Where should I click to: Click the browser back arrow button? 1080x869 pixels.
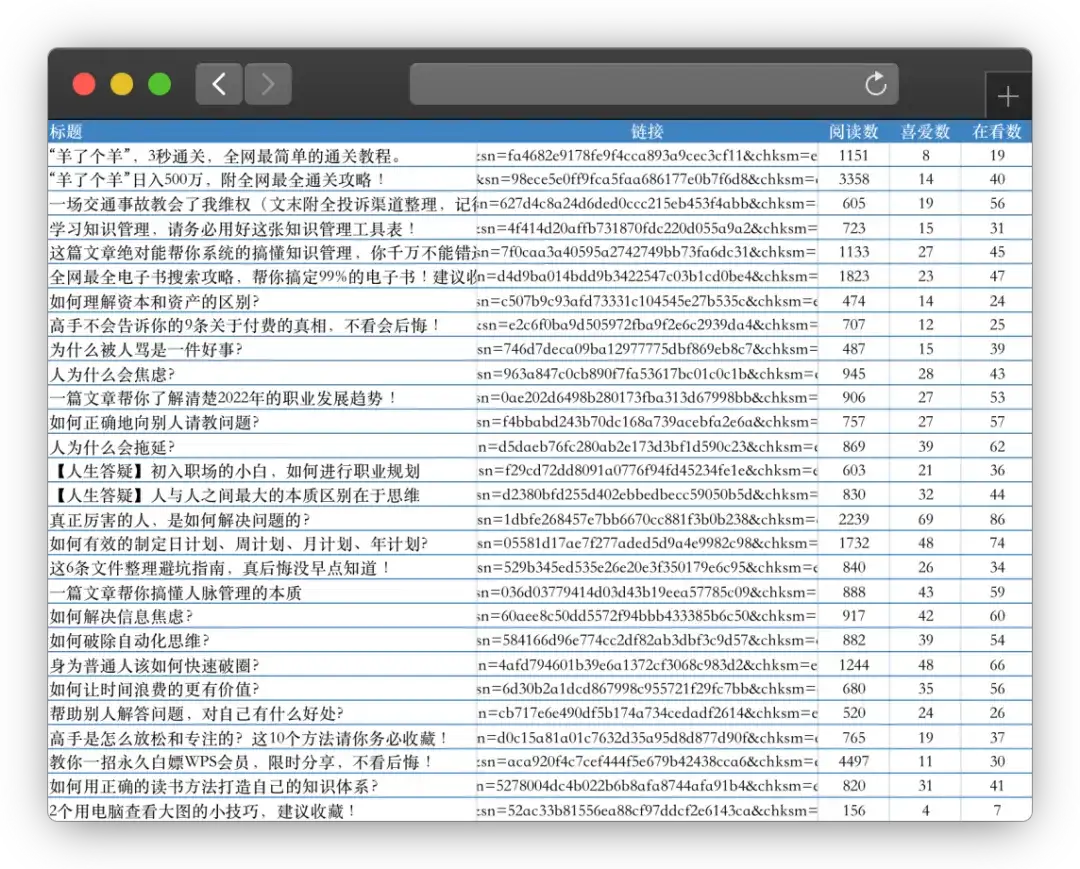pos(219,84)
